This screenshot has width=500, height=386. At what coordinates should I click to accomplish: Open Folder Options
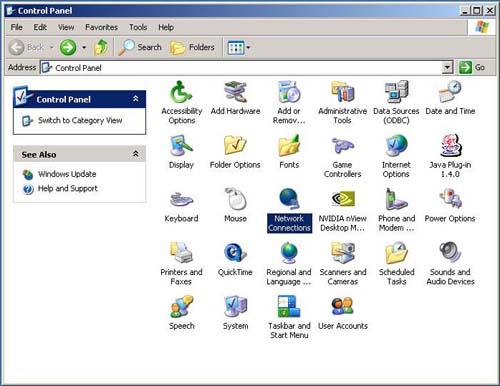pyautogui.click(x=235, y=152)
